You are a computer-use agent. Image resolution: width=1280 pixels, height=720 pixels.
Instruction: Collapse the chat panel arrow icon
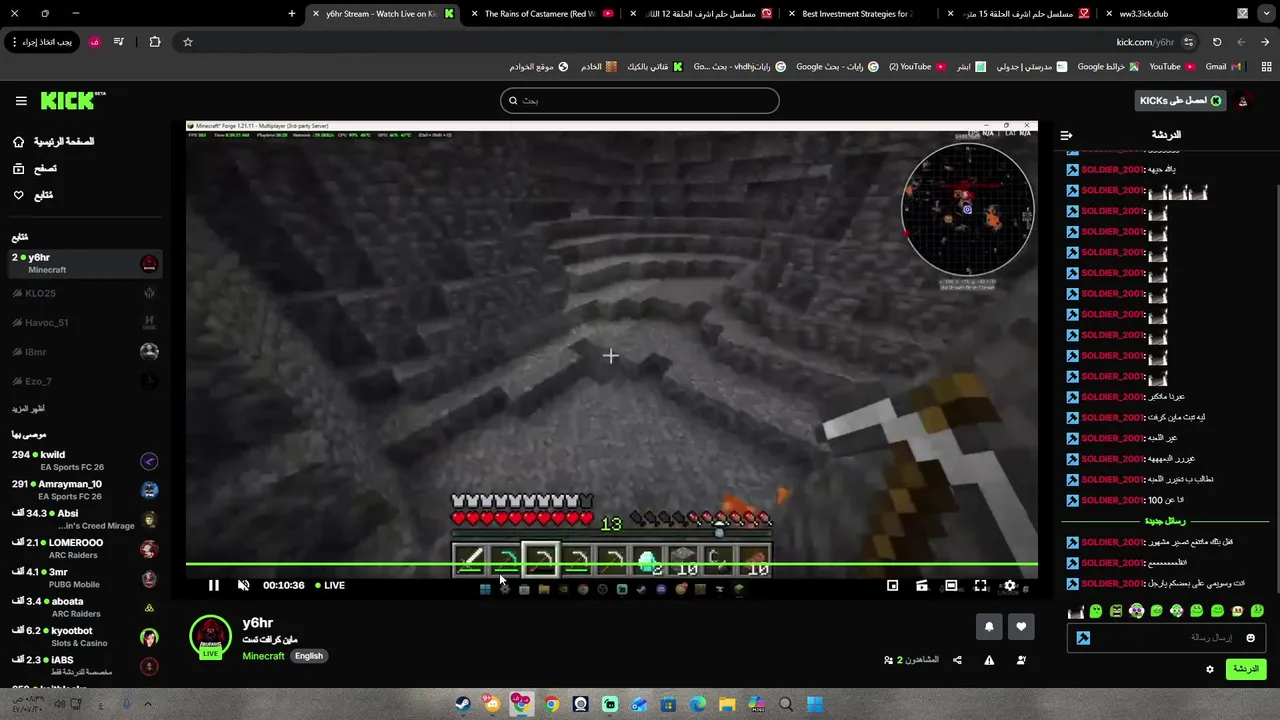coord(1066,135)
